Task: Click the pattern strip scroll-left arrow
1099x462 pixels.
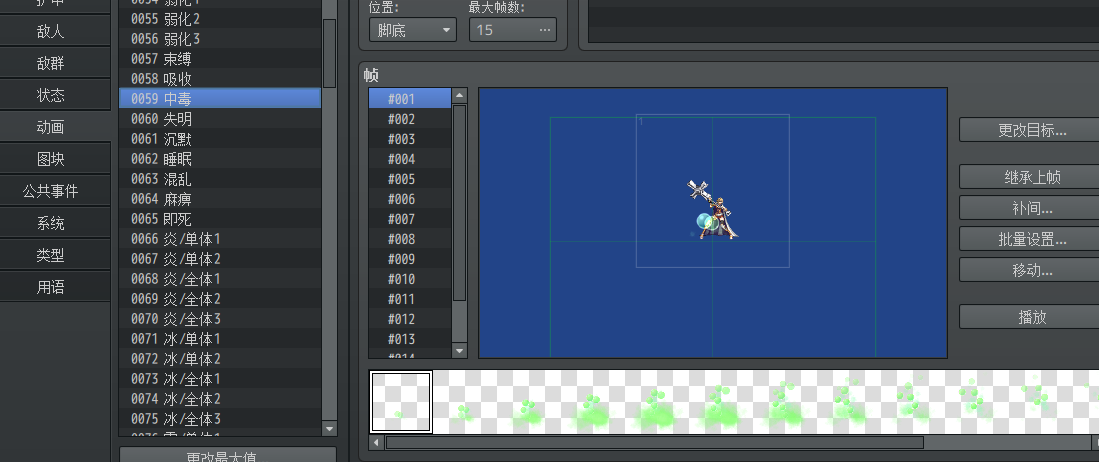Action: [x=376, y=442]
